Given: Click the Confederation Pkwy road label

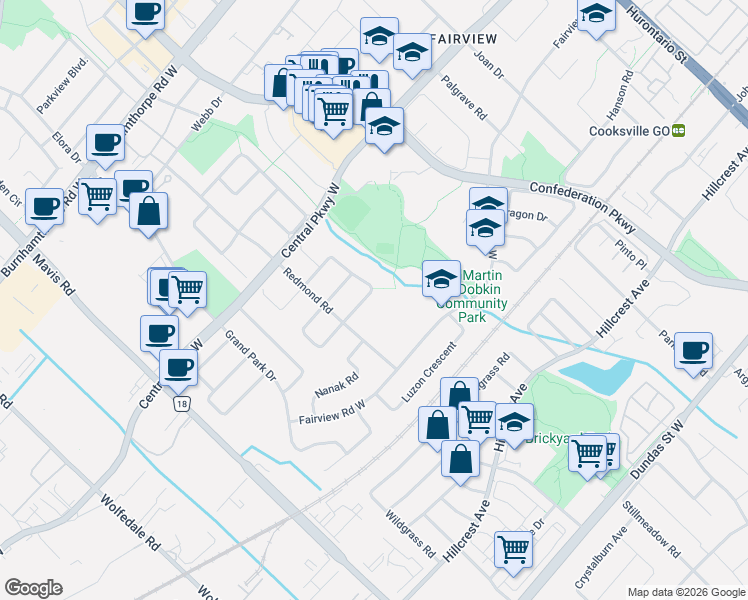Looking at the screenshot, I should 583,207.
